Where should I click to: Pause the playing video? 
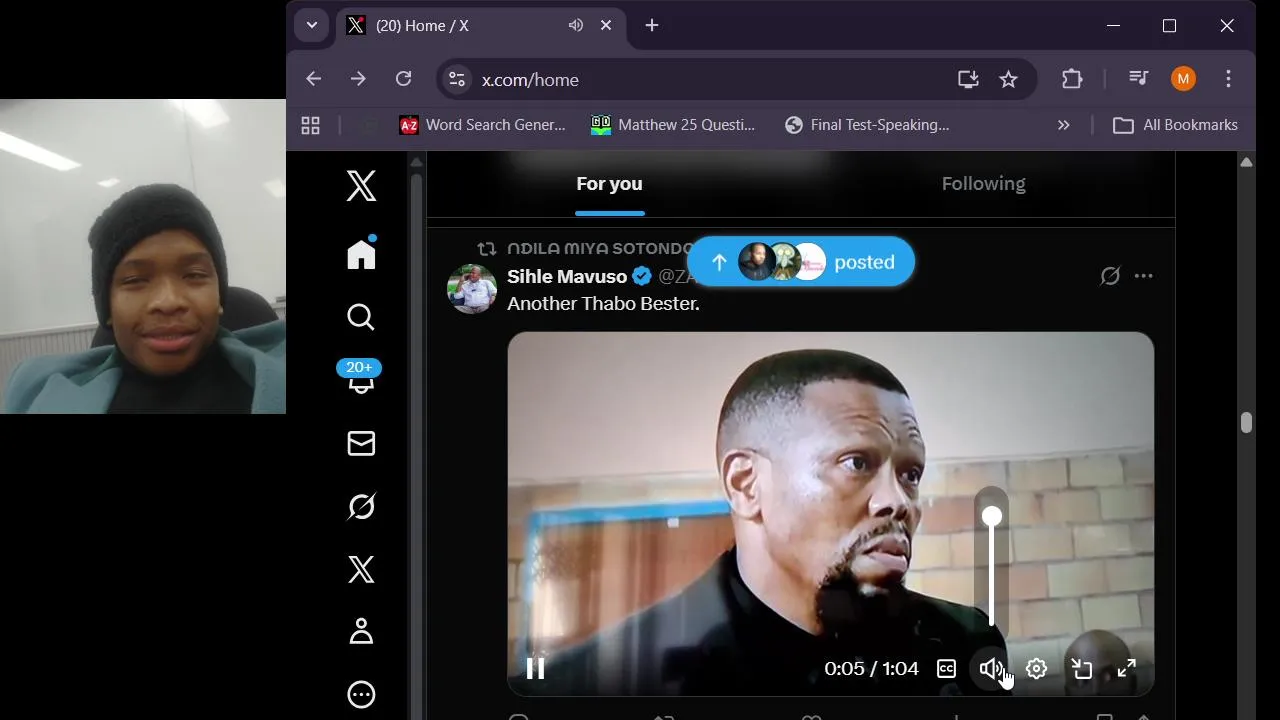535,668
